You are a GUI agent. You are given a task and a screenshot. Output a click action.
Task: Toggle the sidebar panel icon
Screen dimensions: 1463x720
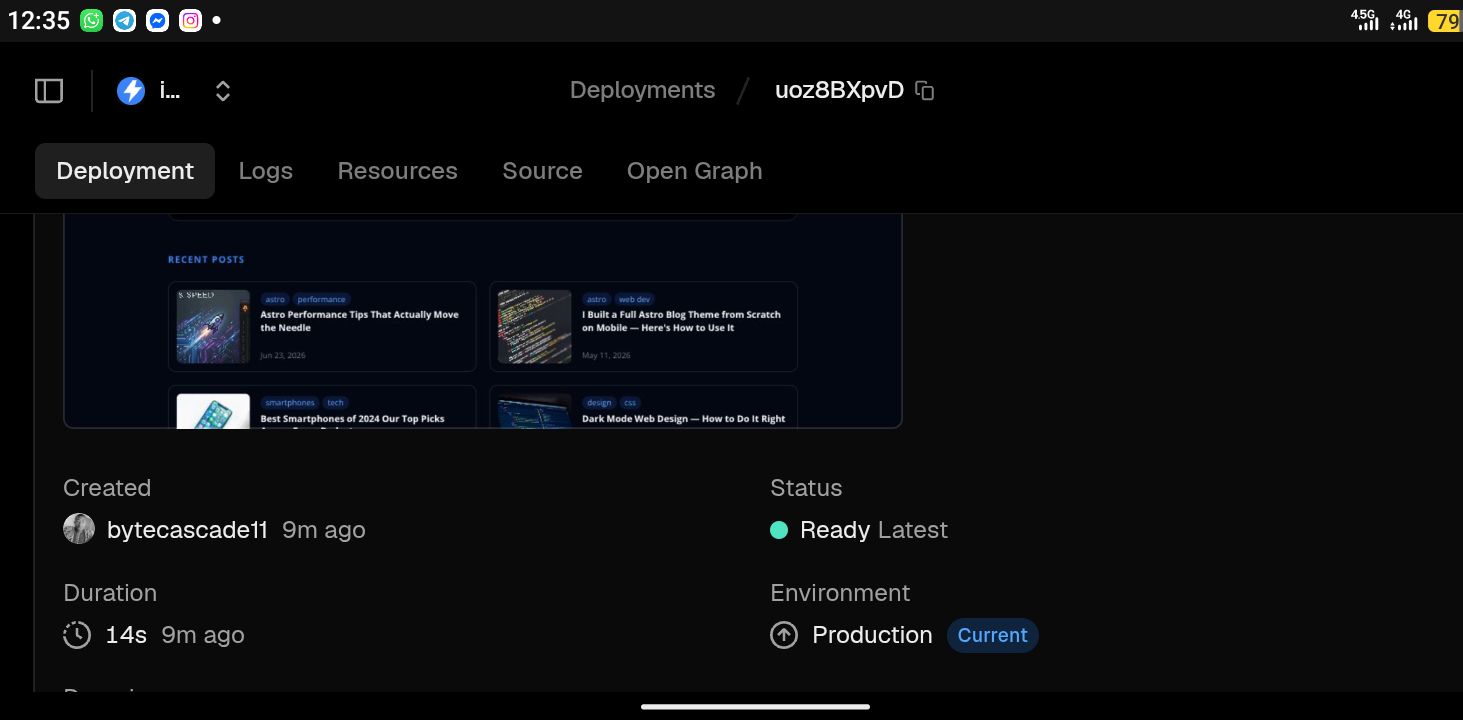click(x=49, y=91)
